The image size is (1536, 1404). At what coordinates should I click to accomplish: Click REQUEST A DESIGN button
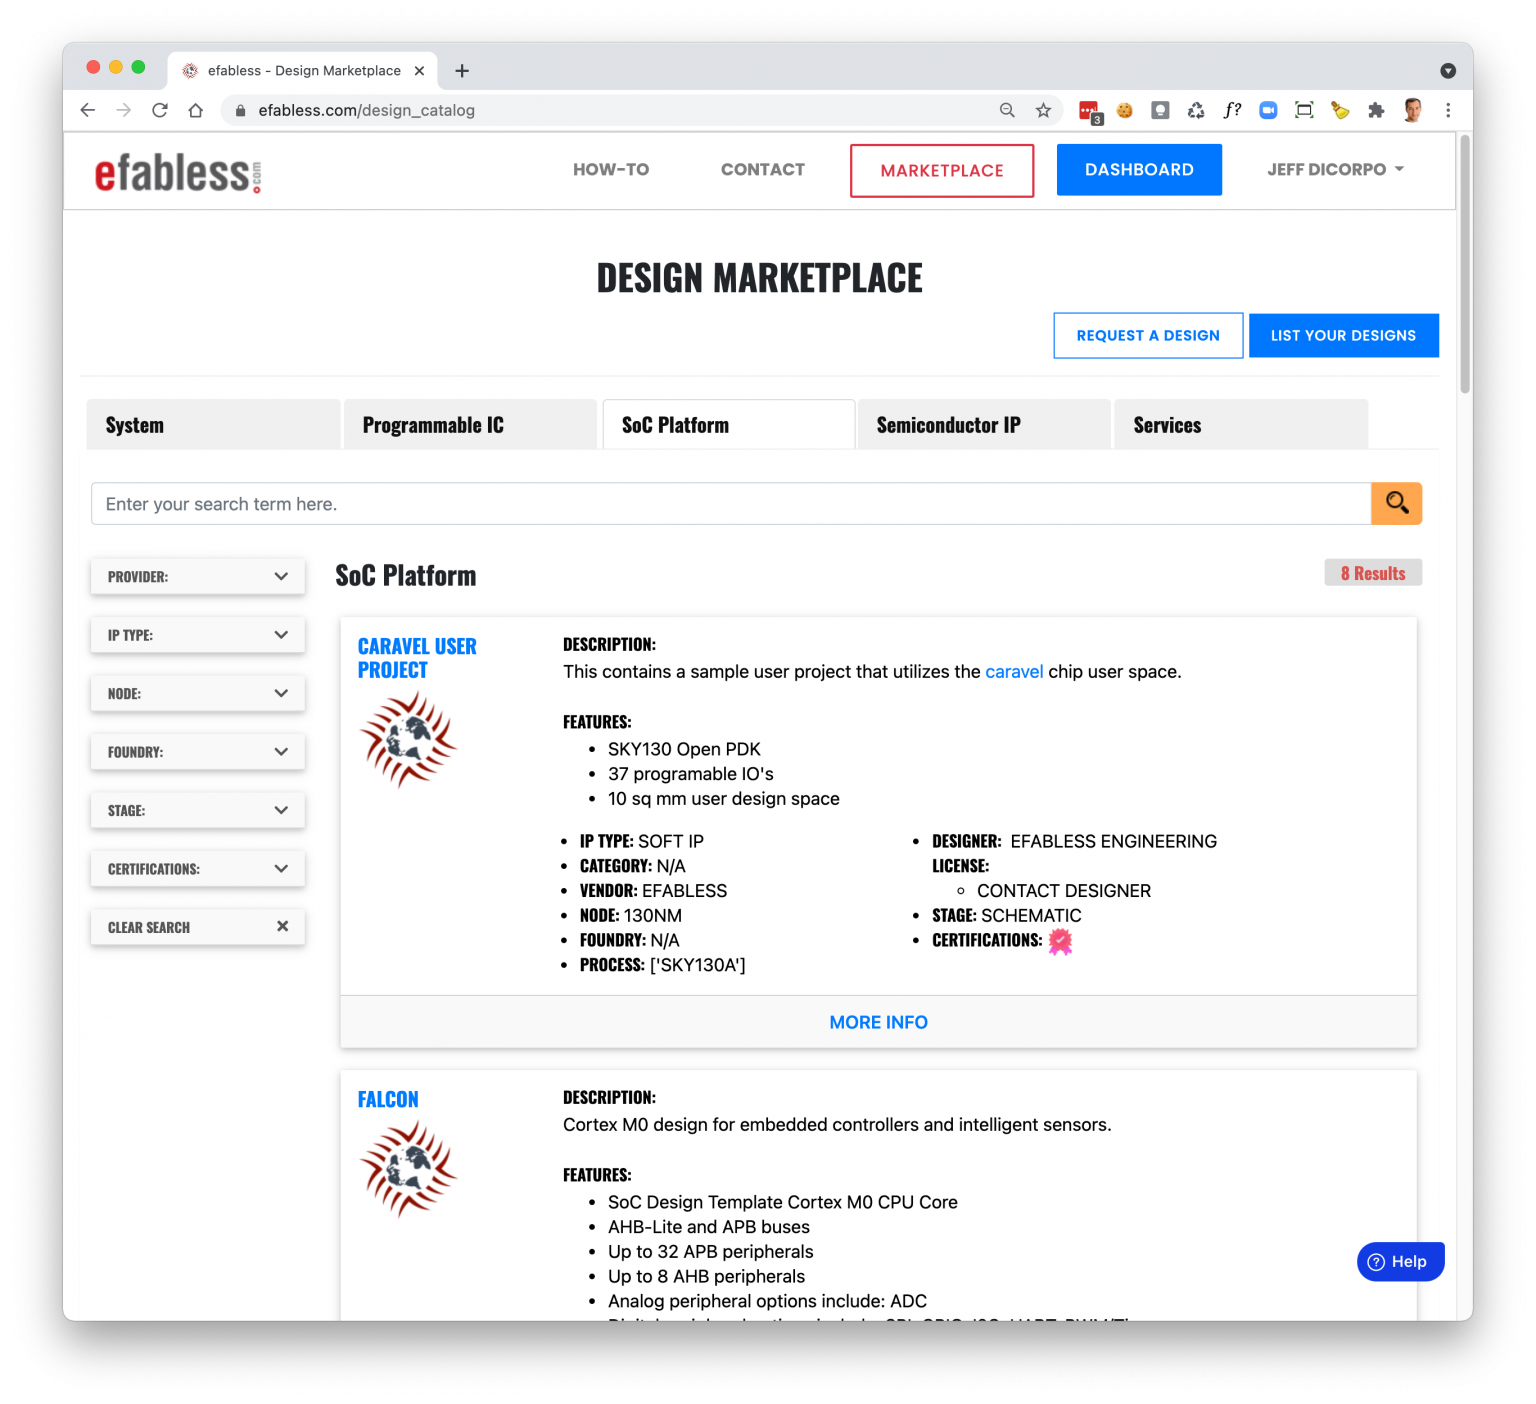tap(1148, 335)
